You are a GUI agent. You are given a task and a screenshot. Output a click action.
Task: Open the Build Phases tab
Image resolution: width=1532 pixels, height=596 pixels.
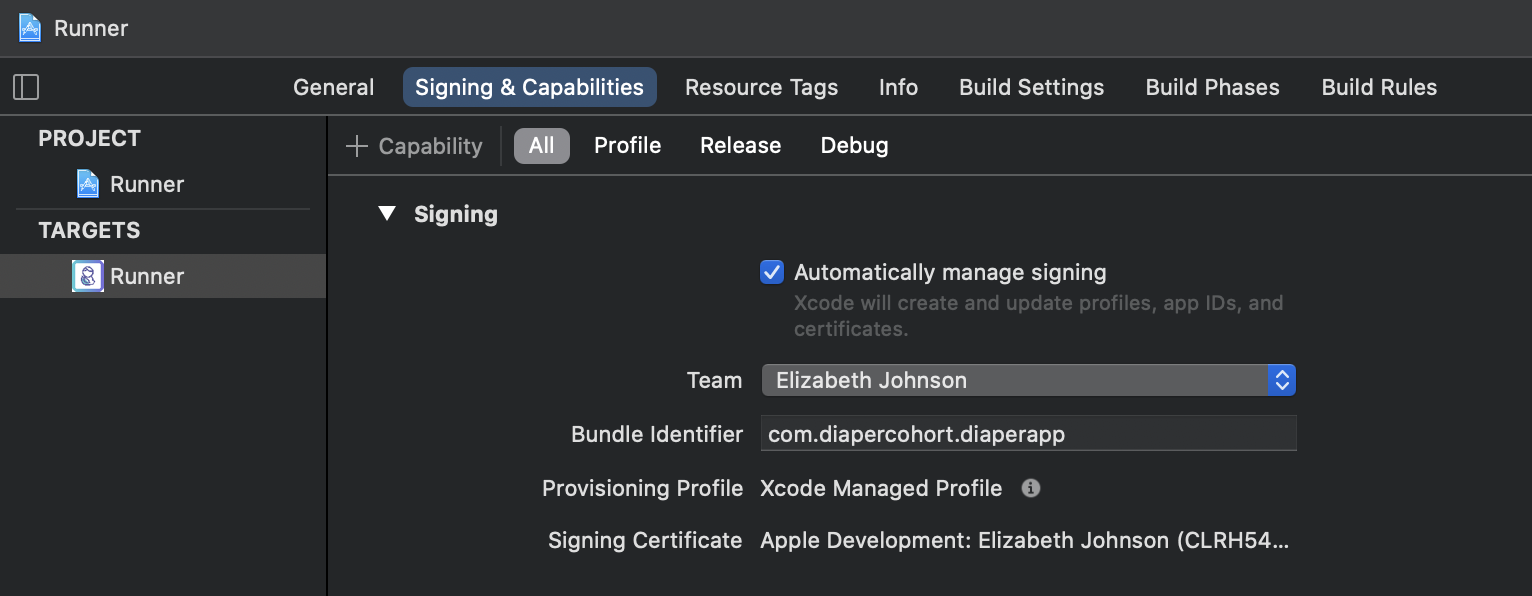[x=1213, y=87]
